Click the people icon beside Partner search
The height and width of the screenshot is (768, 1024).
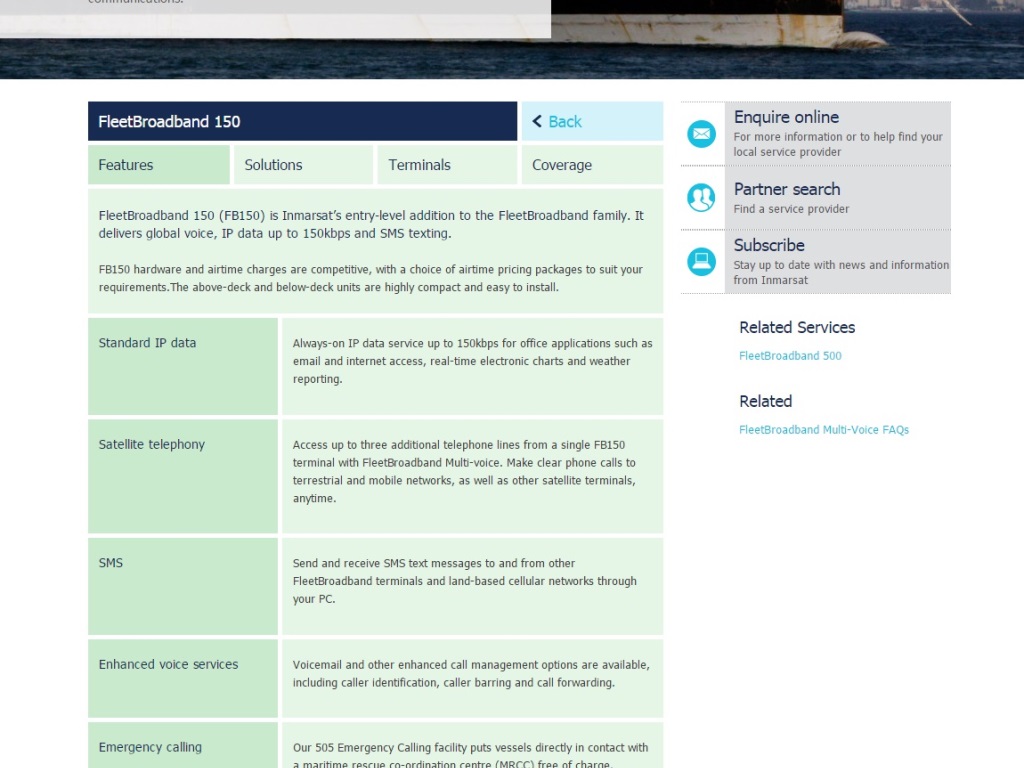701,197
